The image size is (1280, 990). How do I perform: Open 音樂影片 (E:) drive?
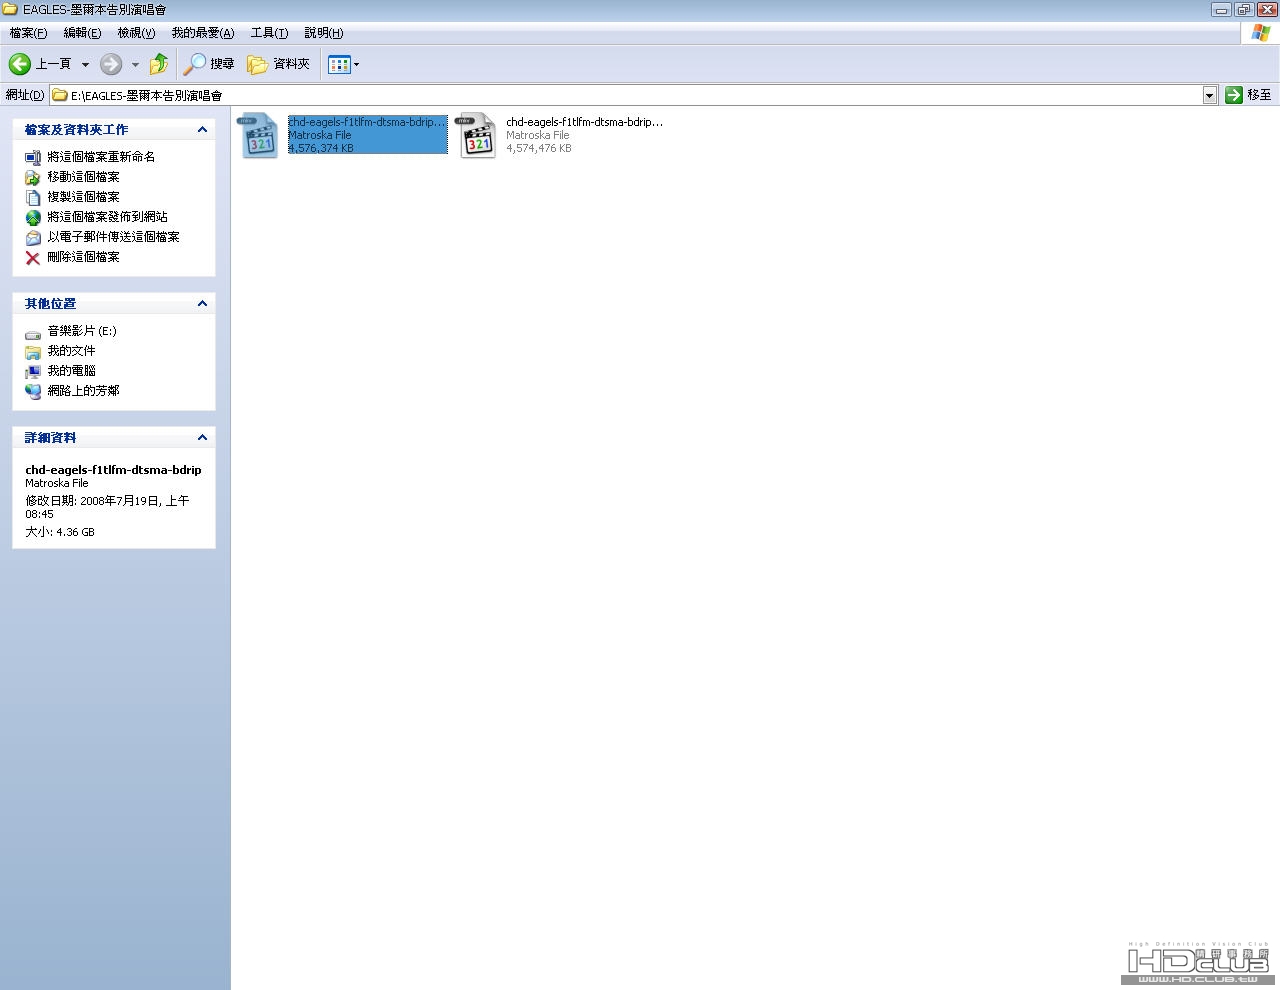(82, 331)
